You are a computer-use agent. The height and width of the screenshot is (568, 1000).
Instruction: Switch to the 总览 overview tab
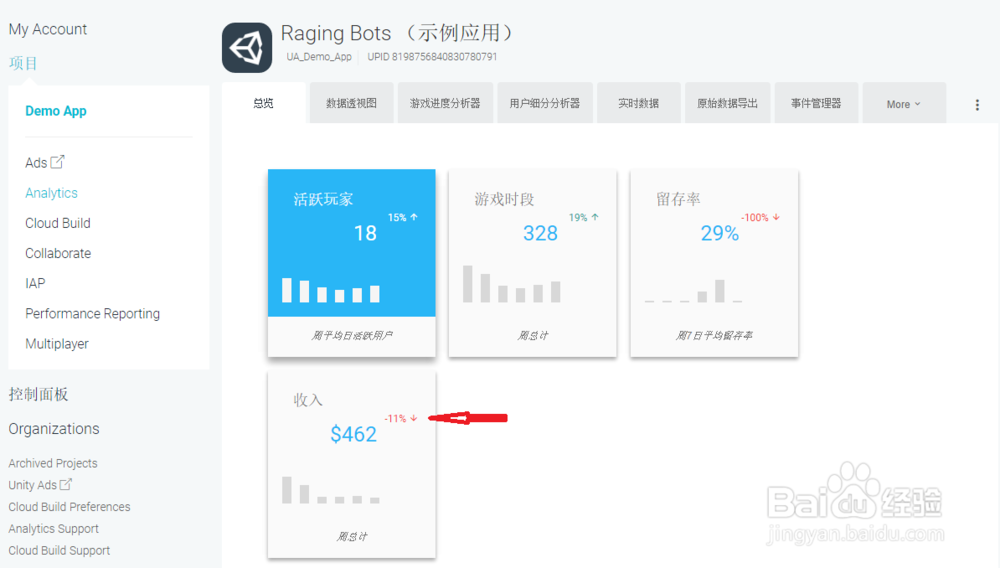pyautogui.click(x=263, y=103)
